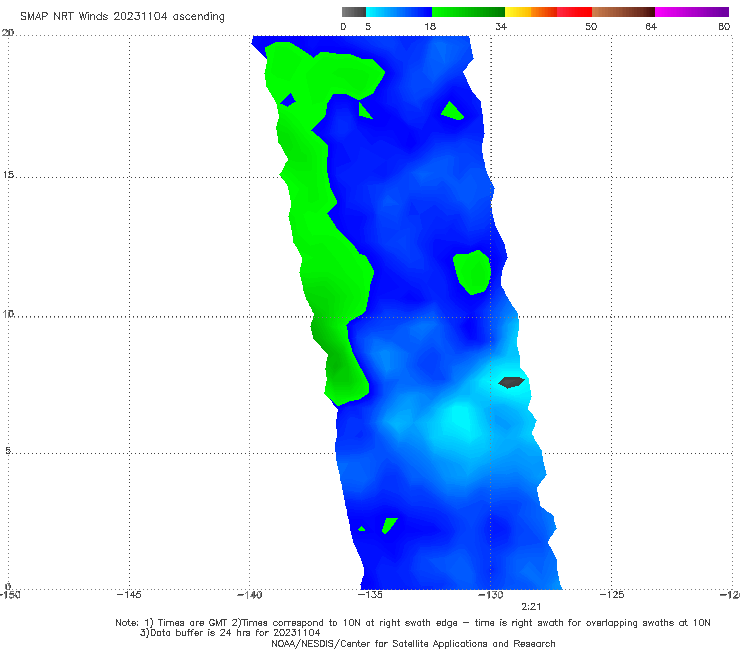Click the green parallelogram patch near 2N
The image size is (740, 650).
[x=389, y=525]
